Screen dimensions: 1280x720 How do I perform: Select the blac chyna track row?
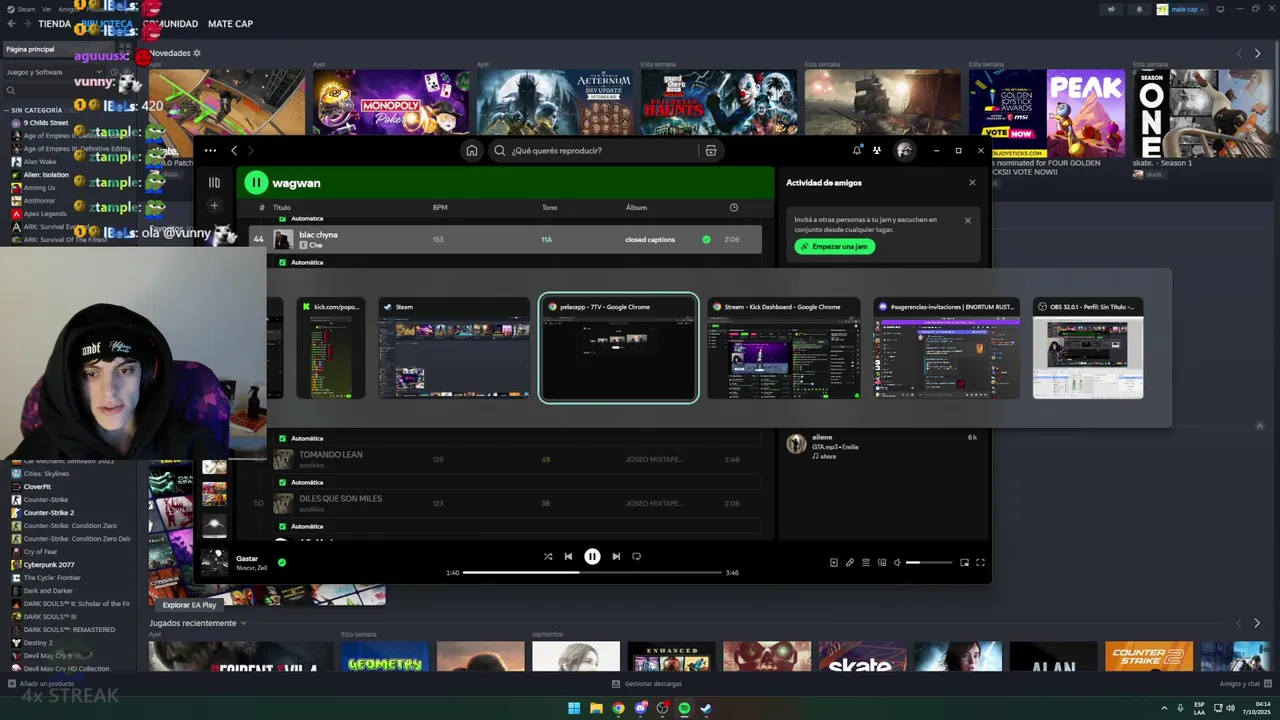coord(504,240)
